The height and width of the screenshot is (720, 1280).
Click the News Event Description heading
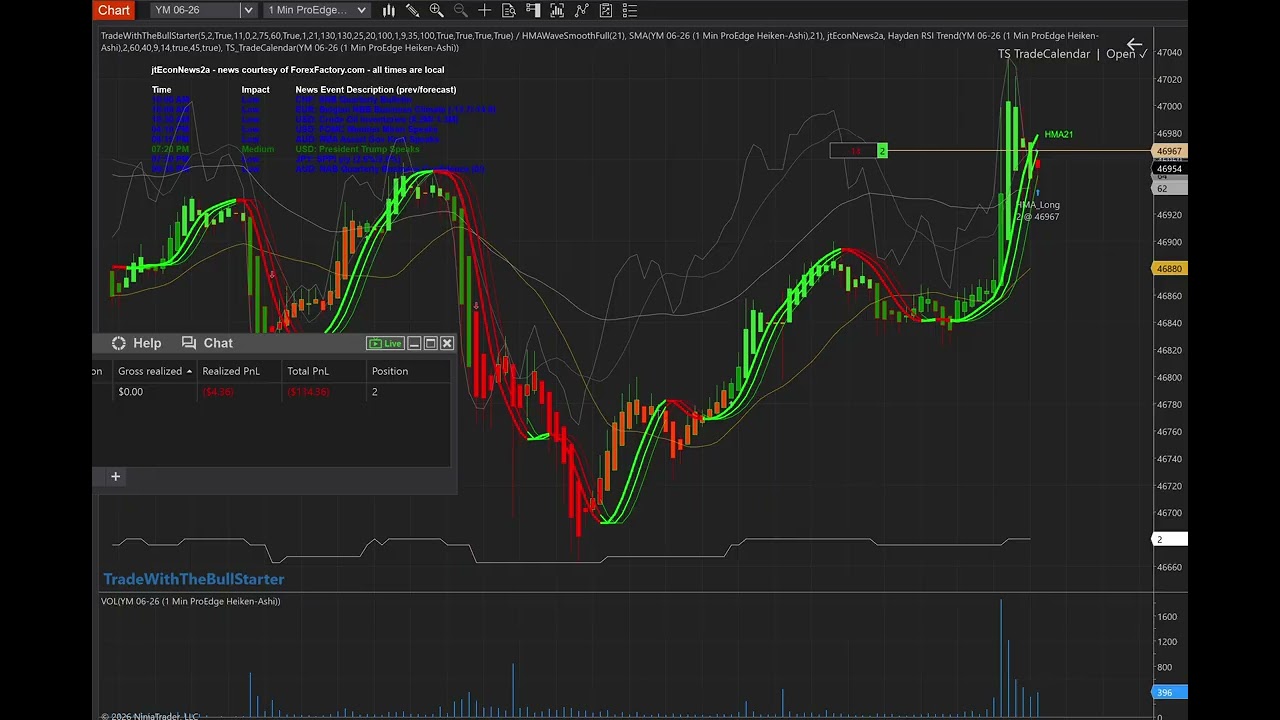[x=376, y=90]
